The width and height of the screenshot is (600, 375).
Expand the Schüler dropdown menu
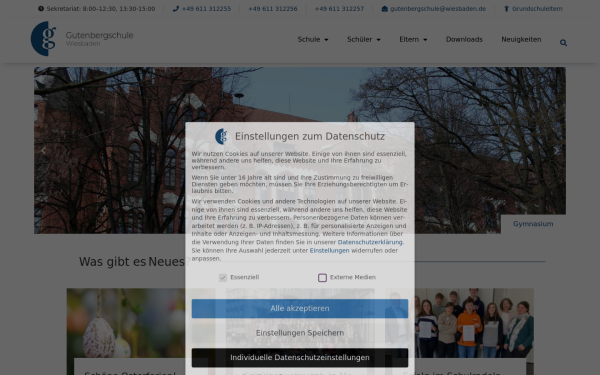click(364, 39)
